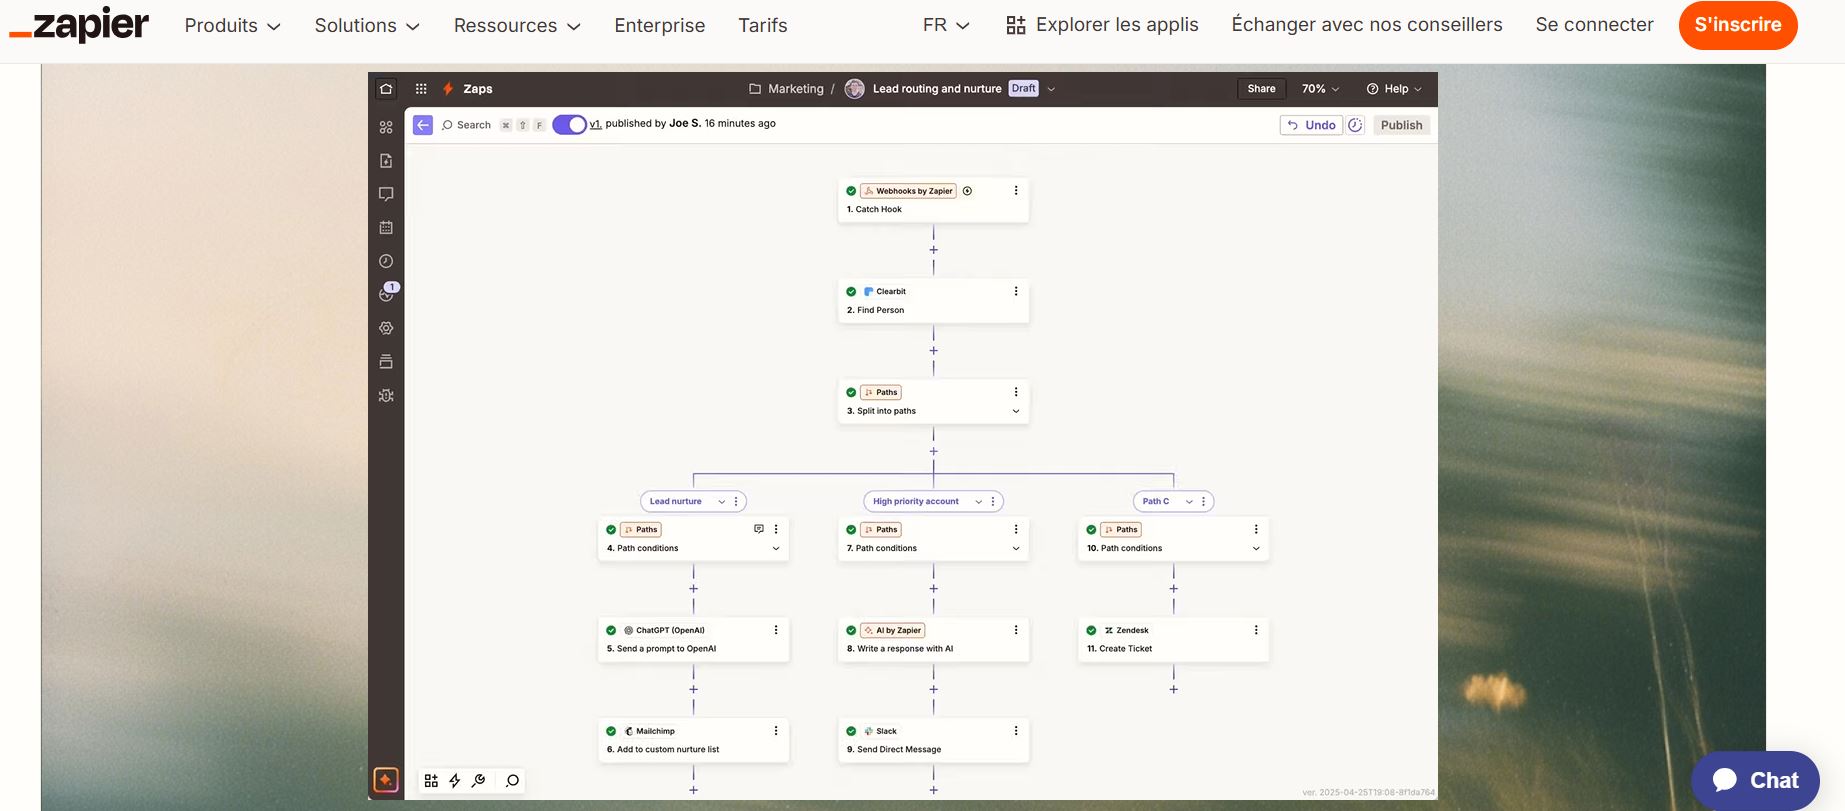The width and height of the screenshot is (1845, 811).
Task: Open the components sidebar icon
Action: [x=386, y=127]
